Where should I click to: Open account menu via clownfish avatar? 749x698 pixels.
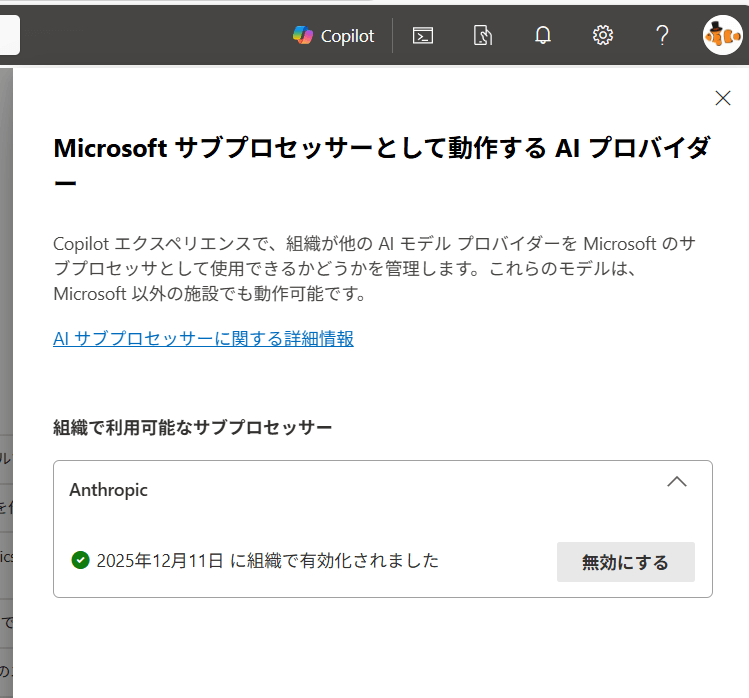click(x=722, y=36)
